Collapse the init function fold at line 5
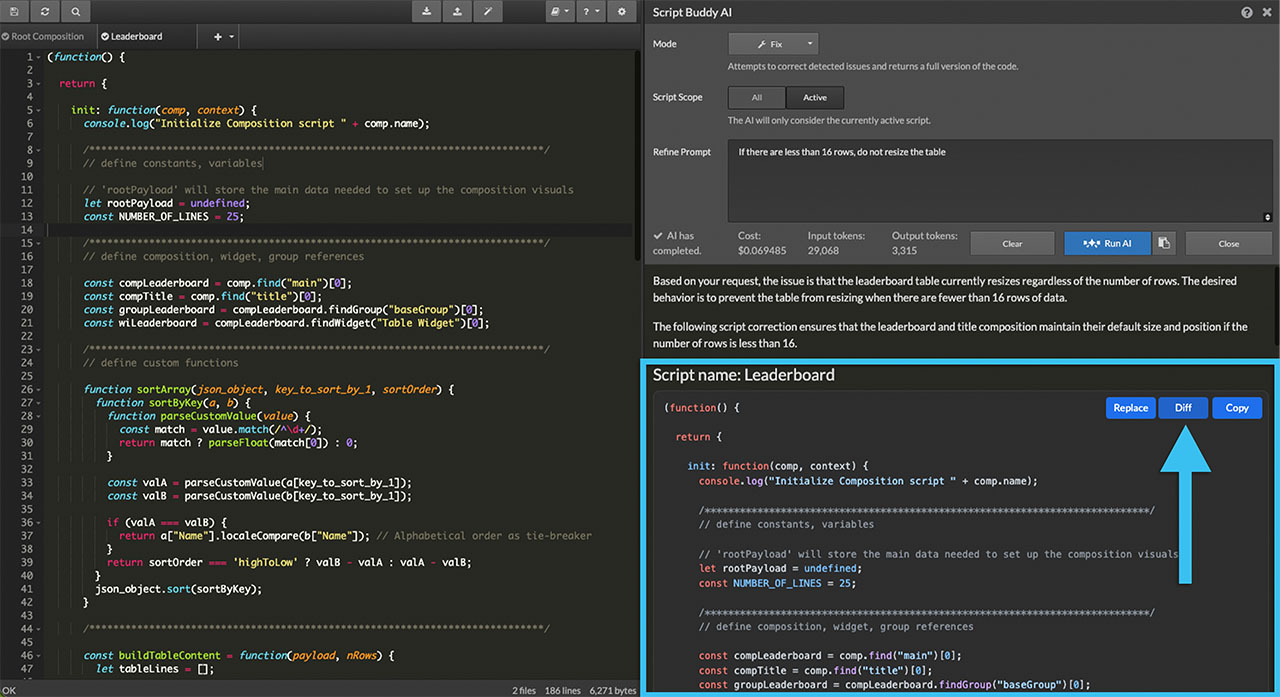The image size is (1280, 697). click(39, 110)
